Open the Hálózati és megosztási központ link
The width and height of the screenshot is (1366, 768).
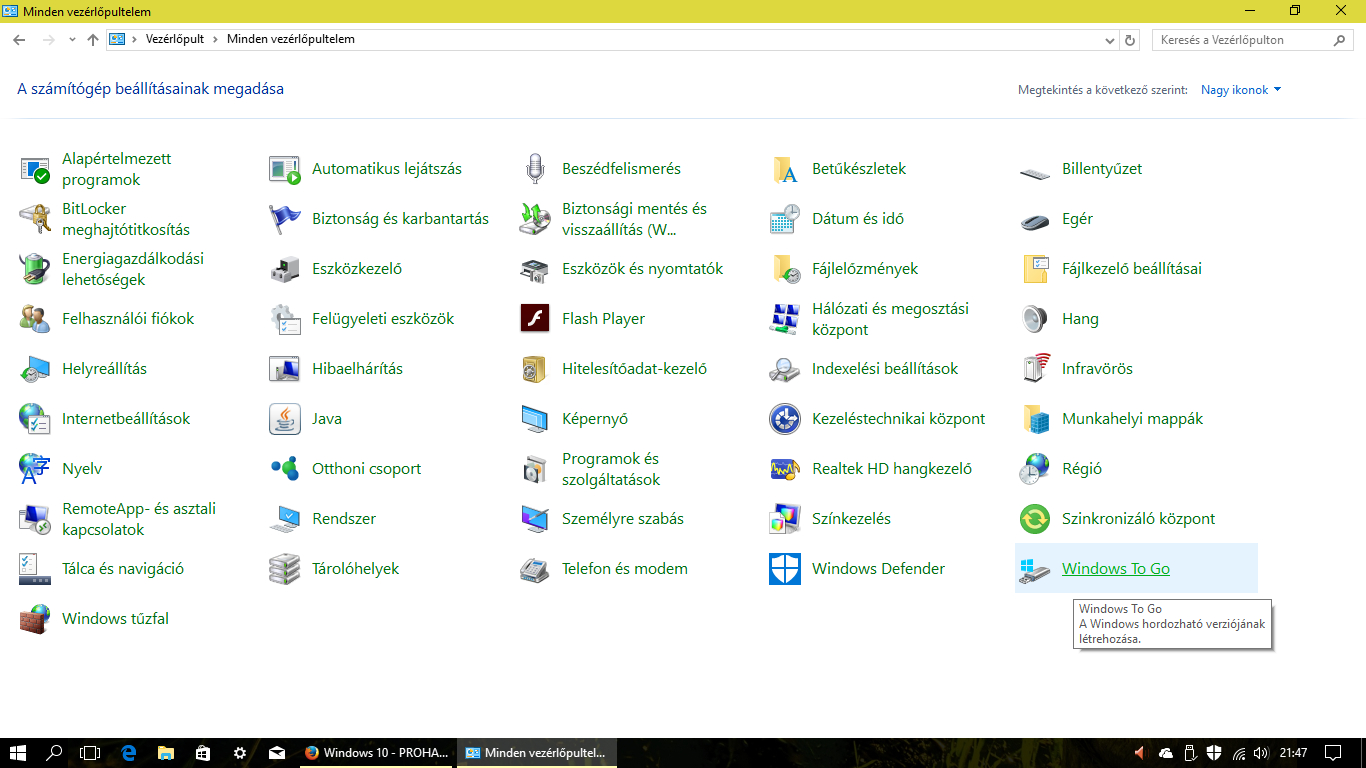point(890,319)
